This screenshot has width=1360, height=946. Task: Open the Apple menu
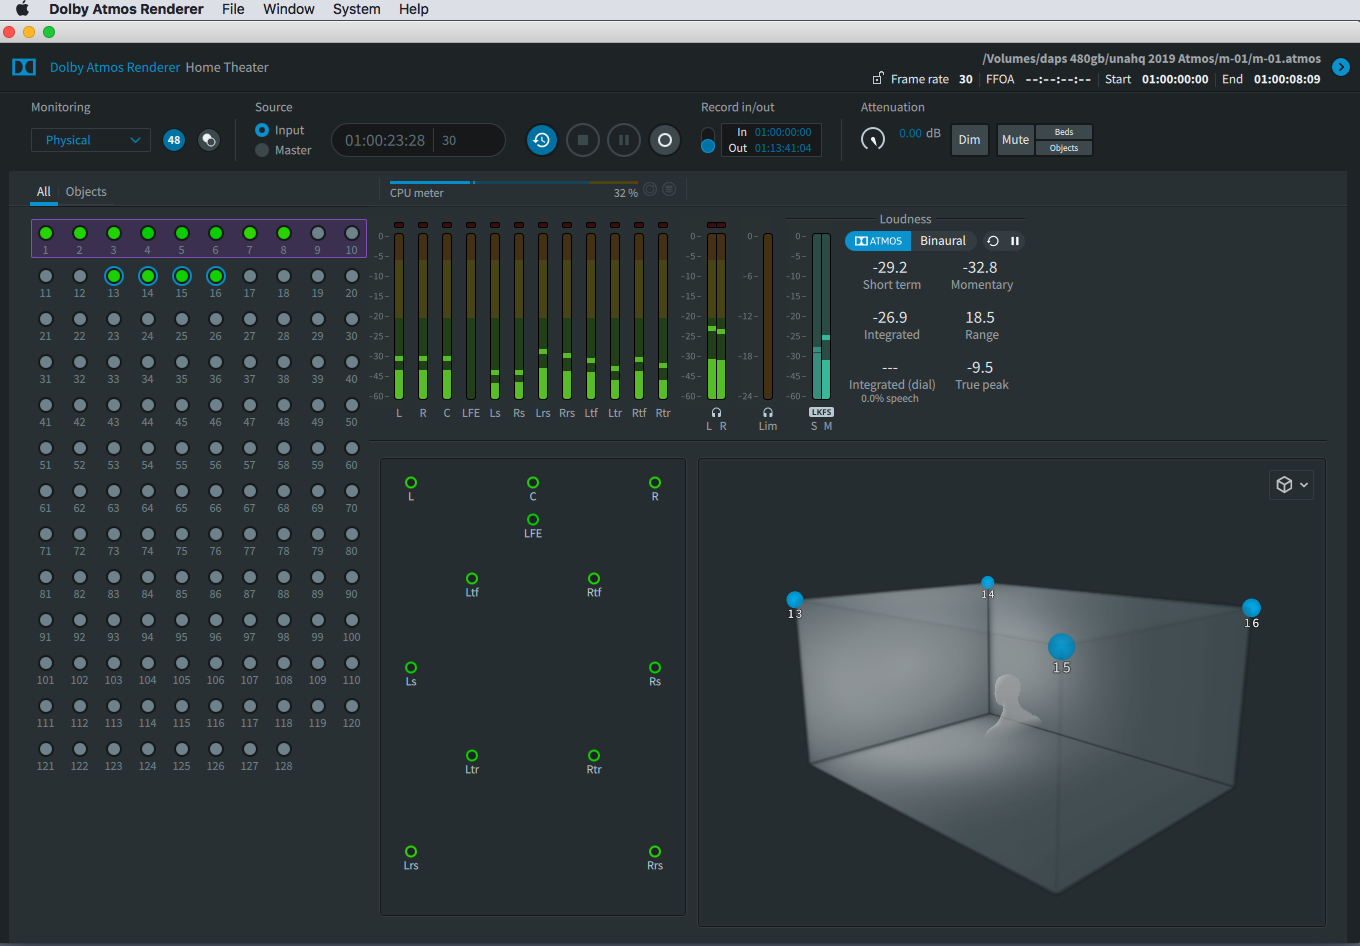click(22, 9)
